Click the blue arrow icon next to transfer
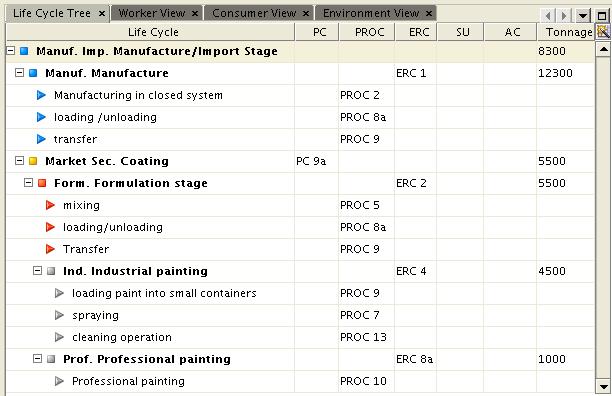Screen dimensions: 612x396 (x=41, y=139)
